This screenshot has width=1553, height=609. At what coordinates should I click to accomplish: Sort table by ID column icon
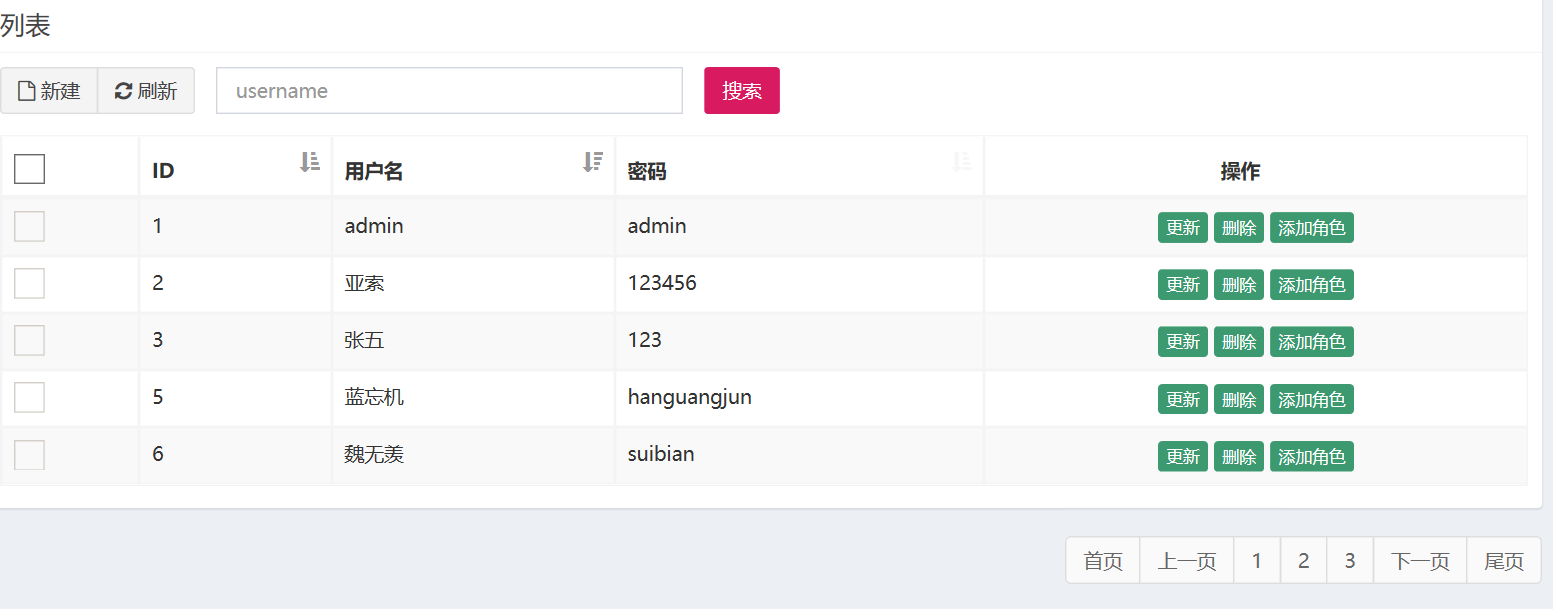coord(310,161)
